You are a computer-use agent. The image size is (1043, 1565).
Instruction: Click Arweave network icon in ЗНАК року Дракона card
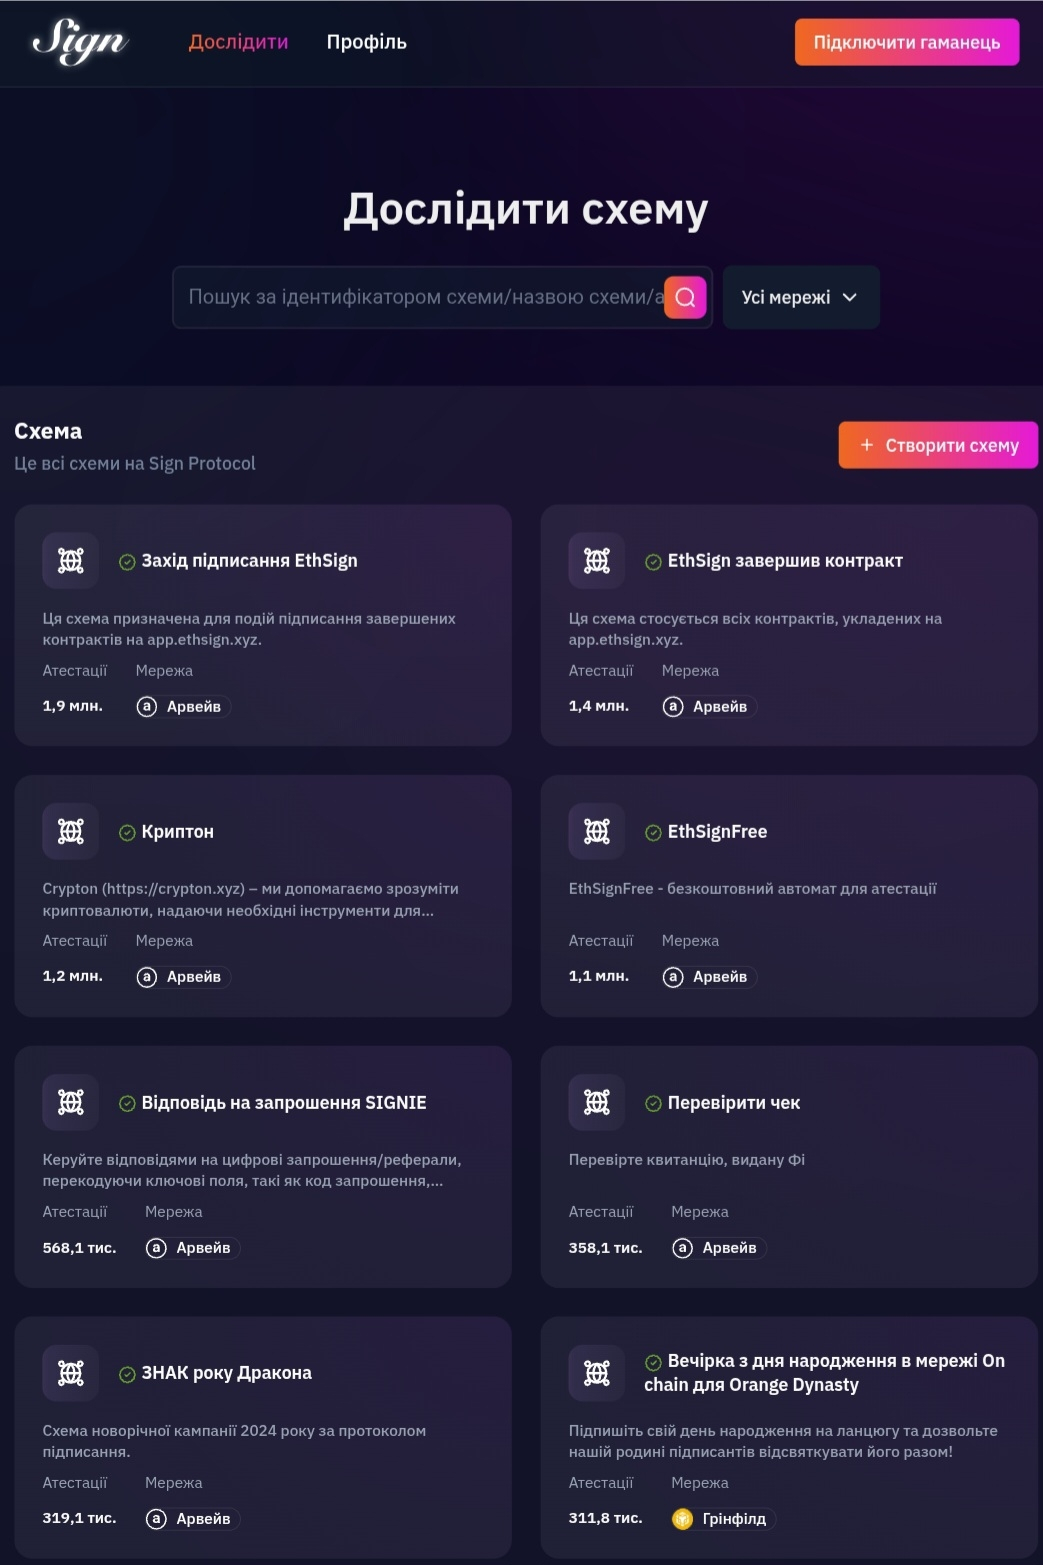(x=156, y=1519)
